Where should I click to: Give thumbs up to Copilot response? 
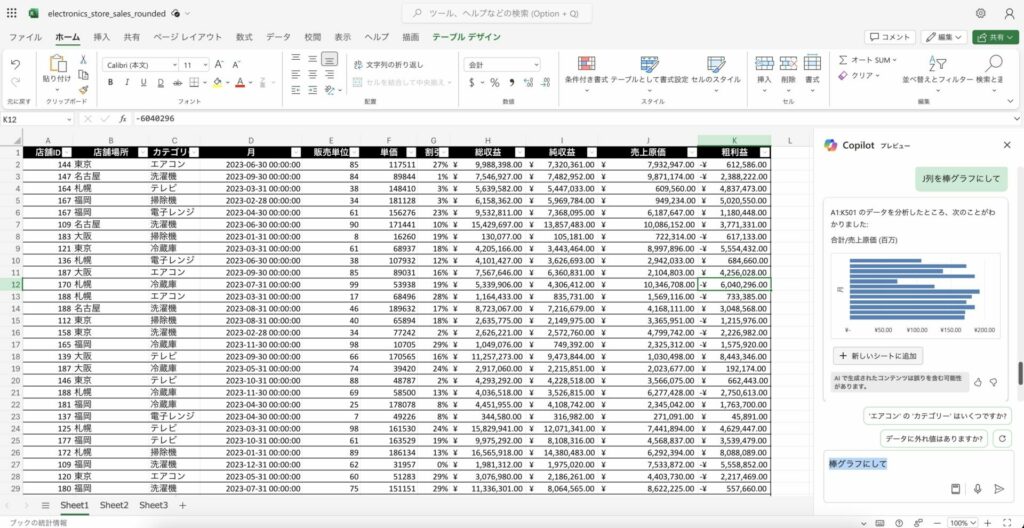[x=978, y=382]
